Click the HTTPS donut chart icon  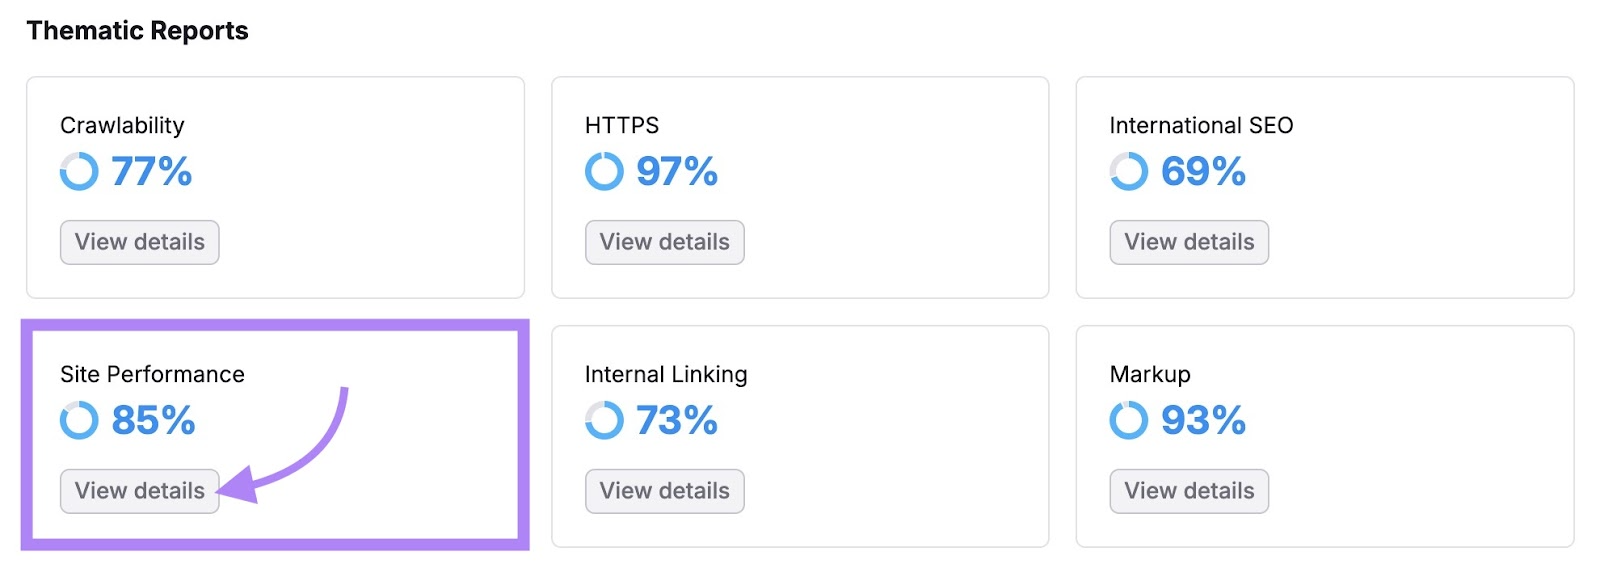(604, 171)
